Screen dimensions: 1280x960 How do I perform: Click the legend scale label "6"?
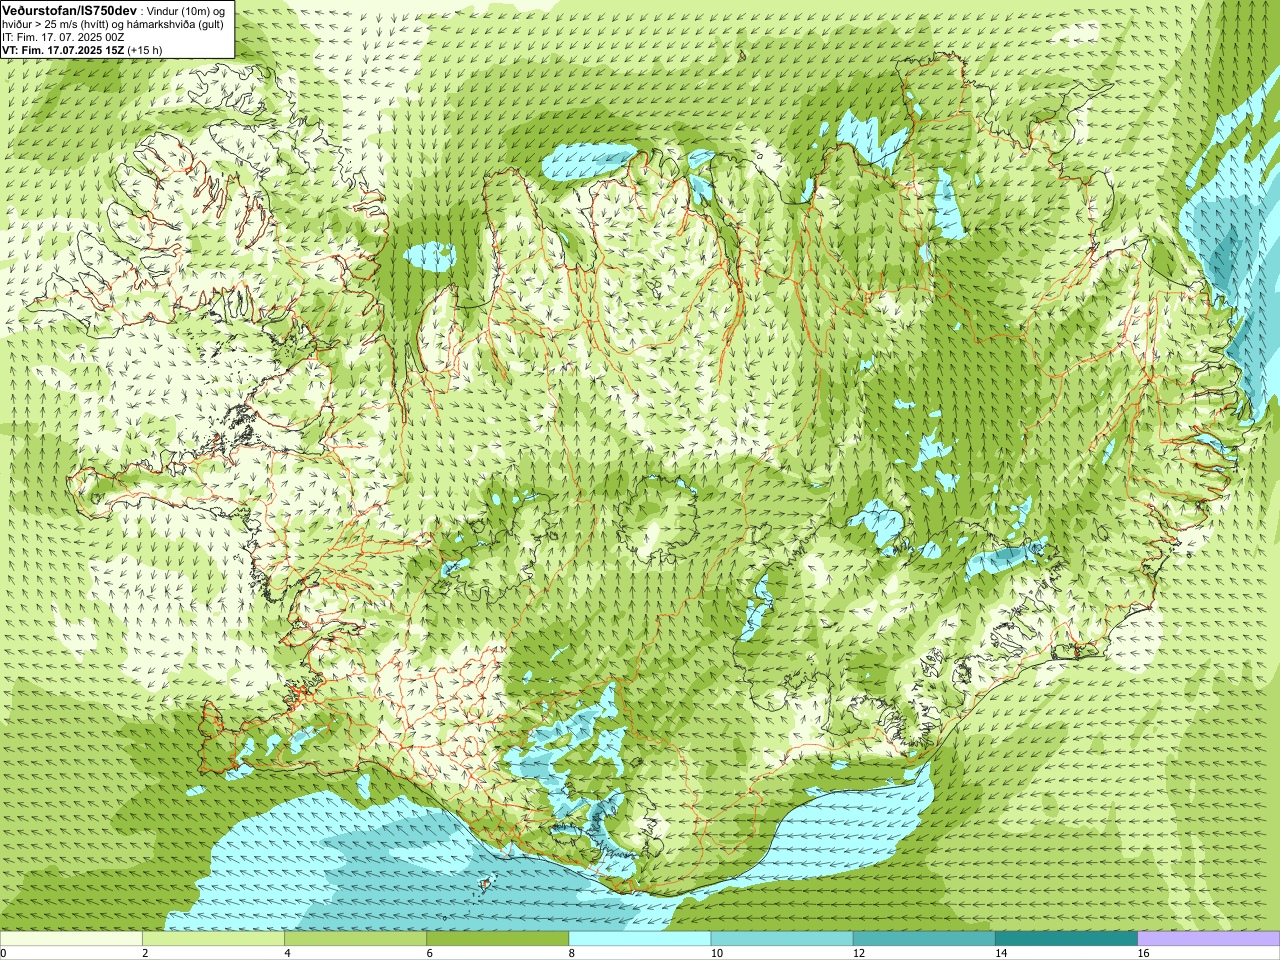click(429, 953)
